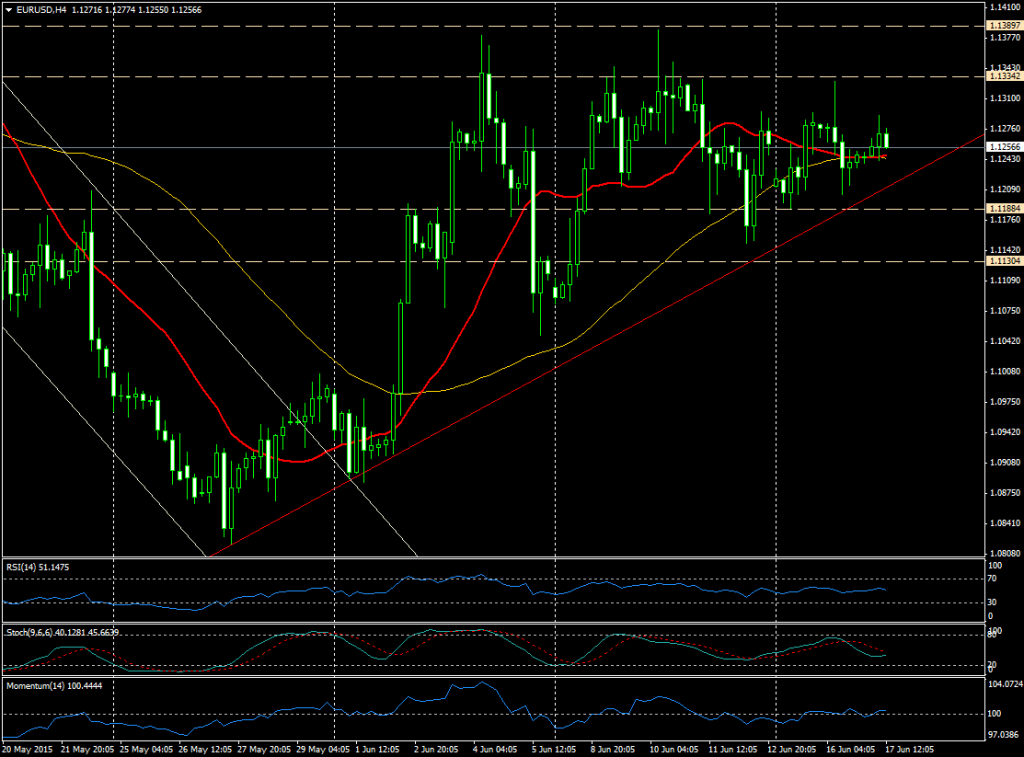Image resolution: width=1024 pixels, height=757 pixels.
Task: Click the 20 May 2015 time axis label
Action: 30,747
